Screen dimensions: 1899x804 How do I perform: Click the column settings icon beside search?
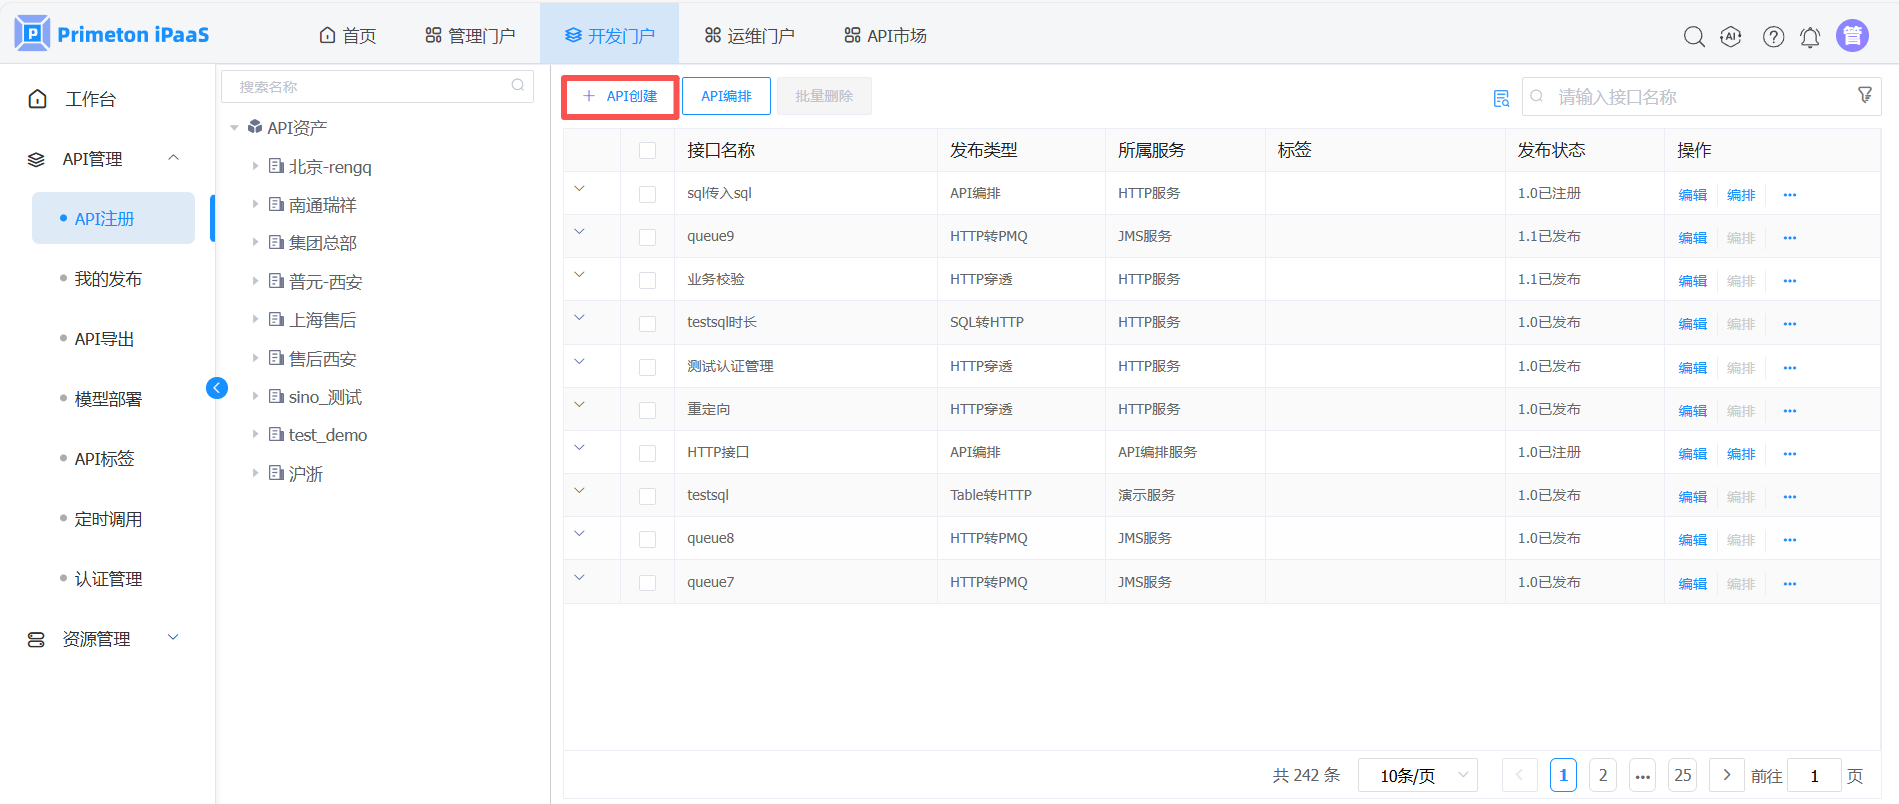tap(1501, 98)
